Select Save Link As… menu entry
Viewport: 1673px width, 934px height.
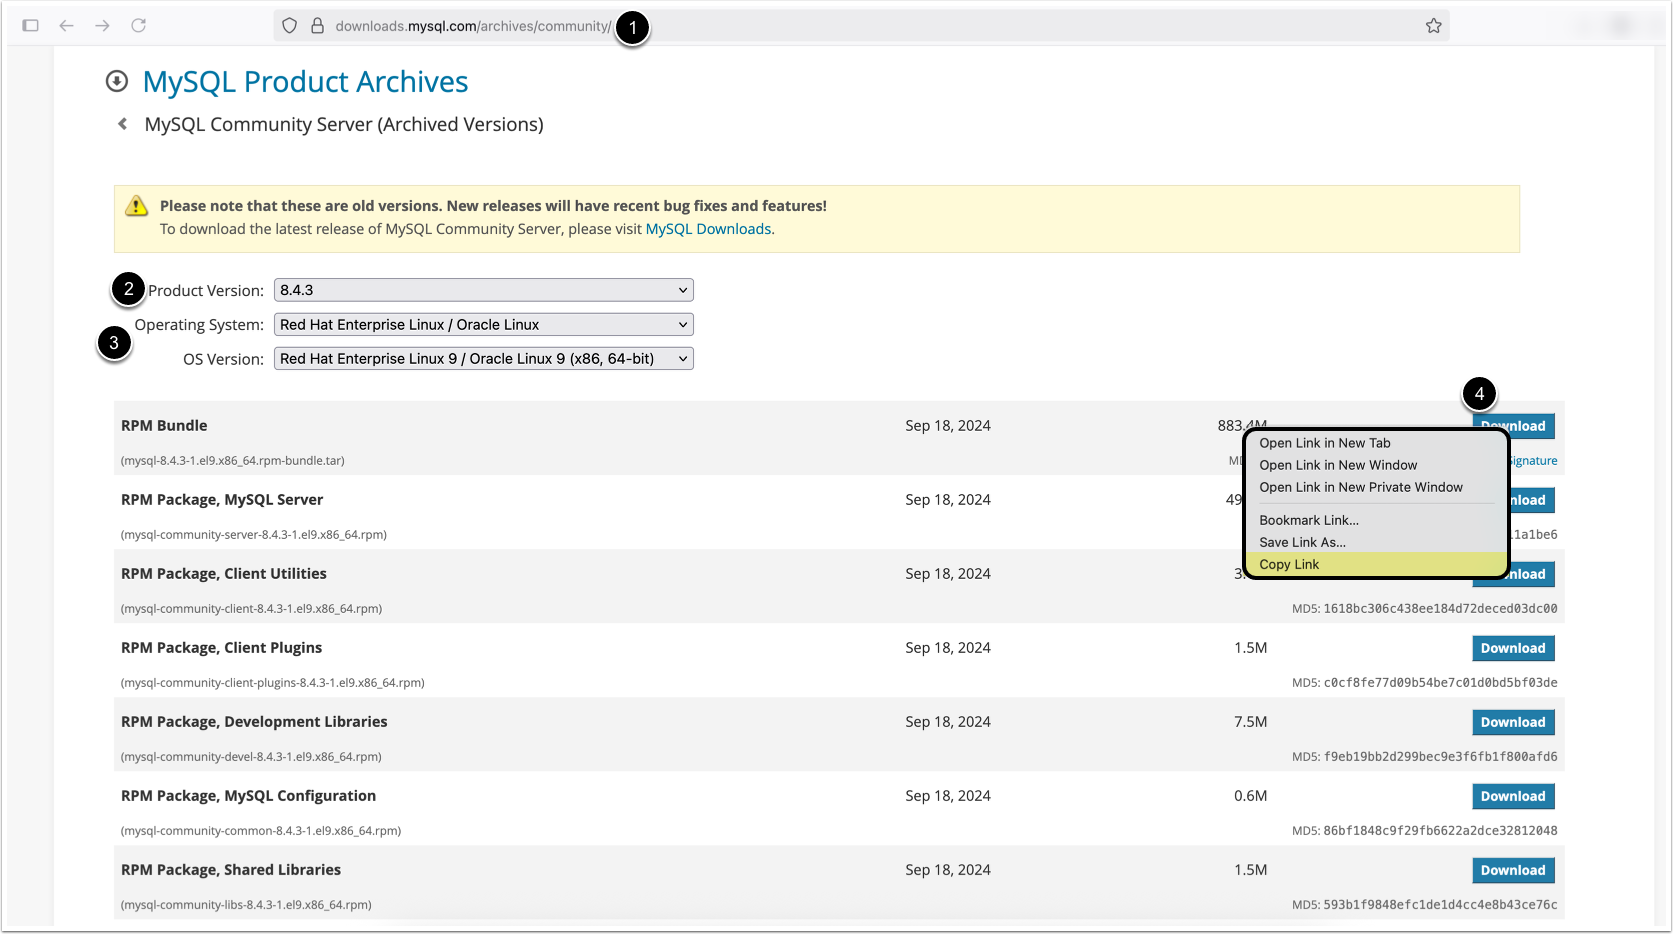click(1302, 542)
